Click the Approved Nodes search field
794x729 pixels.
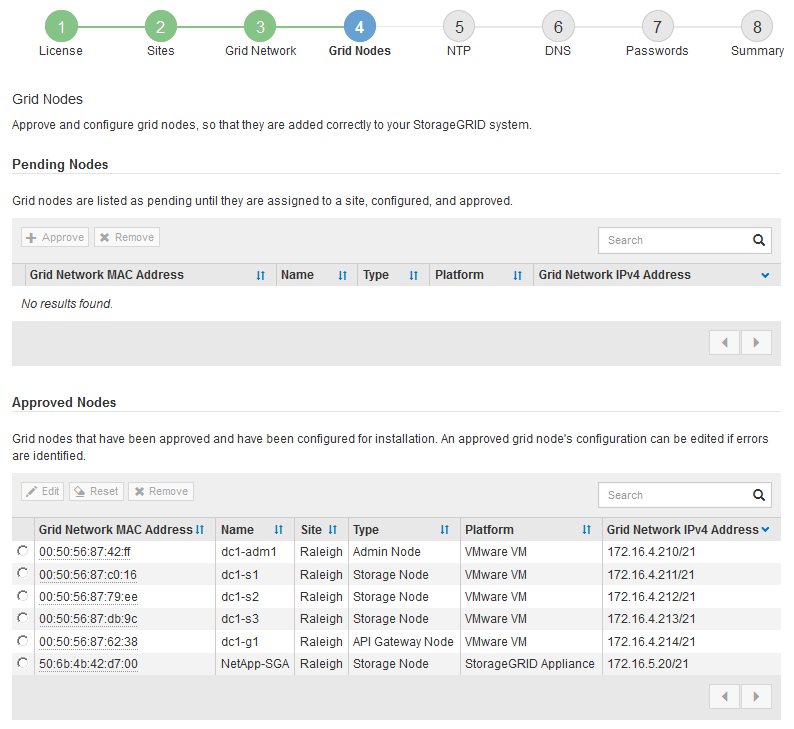tap(675, 495)
